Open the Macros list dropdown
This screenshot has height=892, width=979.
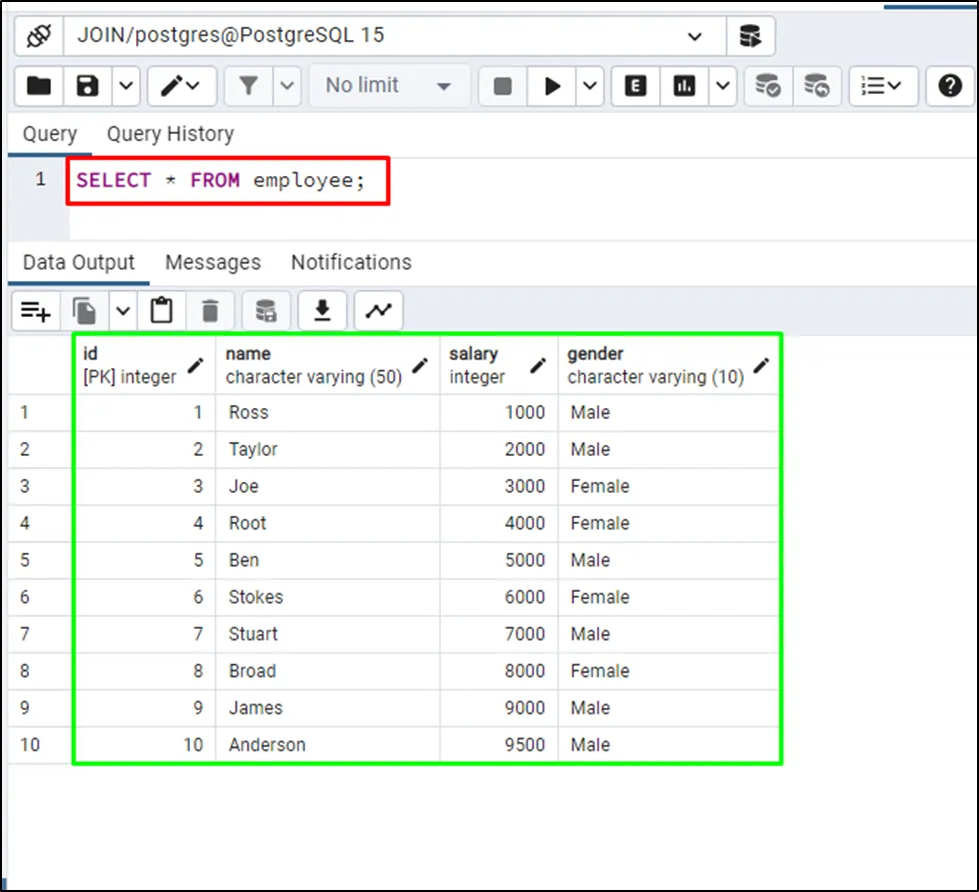(x=882, y=86)
